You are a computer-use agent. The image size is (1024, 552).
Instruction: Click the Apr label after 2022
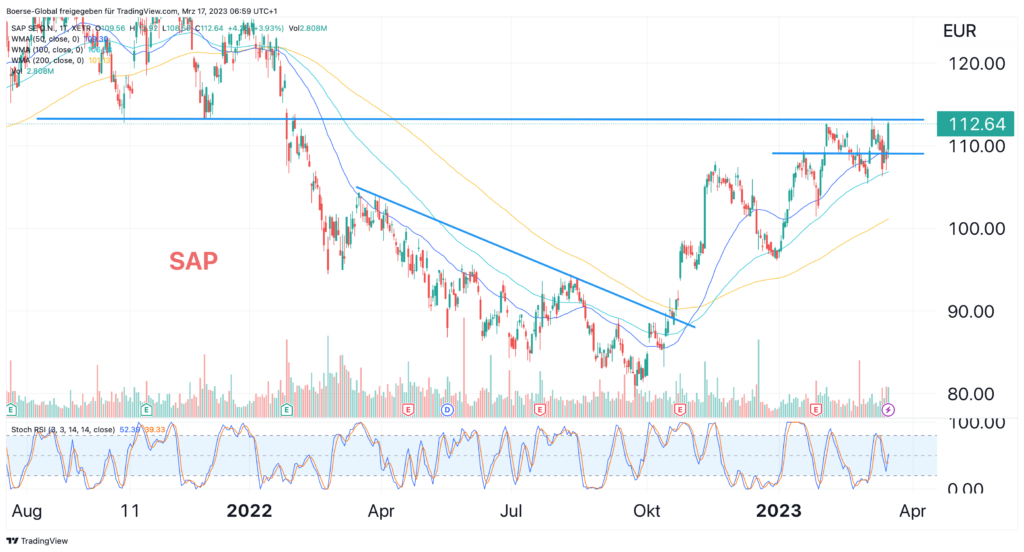[x=381, y=511]
